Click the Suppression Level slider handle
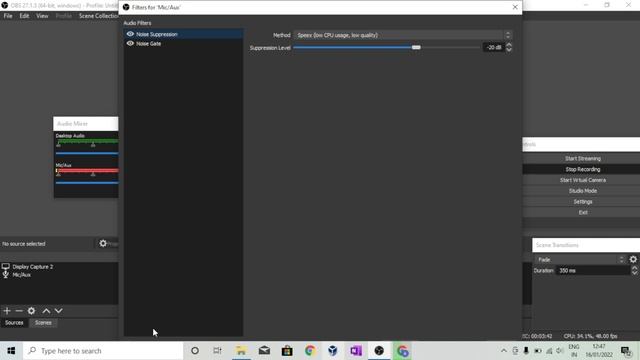 [416, 47]
